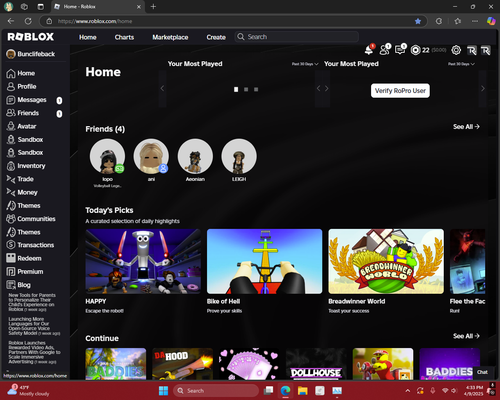Open the taskbar weather widget
The width and height of the screenshot is (500, 400).
click(28, 391)
